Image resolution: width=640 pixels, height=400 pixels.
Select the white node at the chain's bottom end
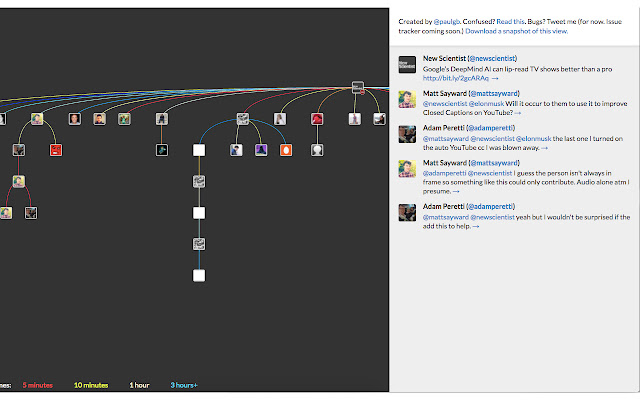coord(199,276)
